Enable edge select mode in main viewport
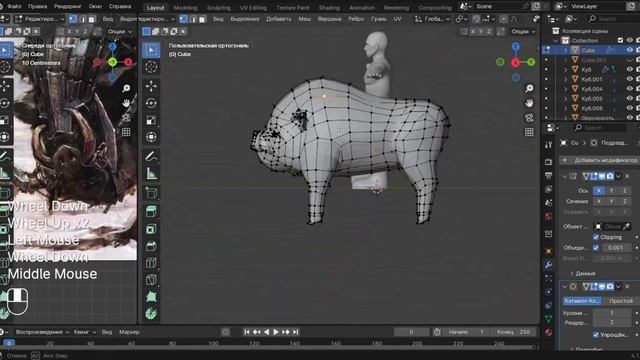This screenshot has width=640, height=360. [x=193, y=19]
